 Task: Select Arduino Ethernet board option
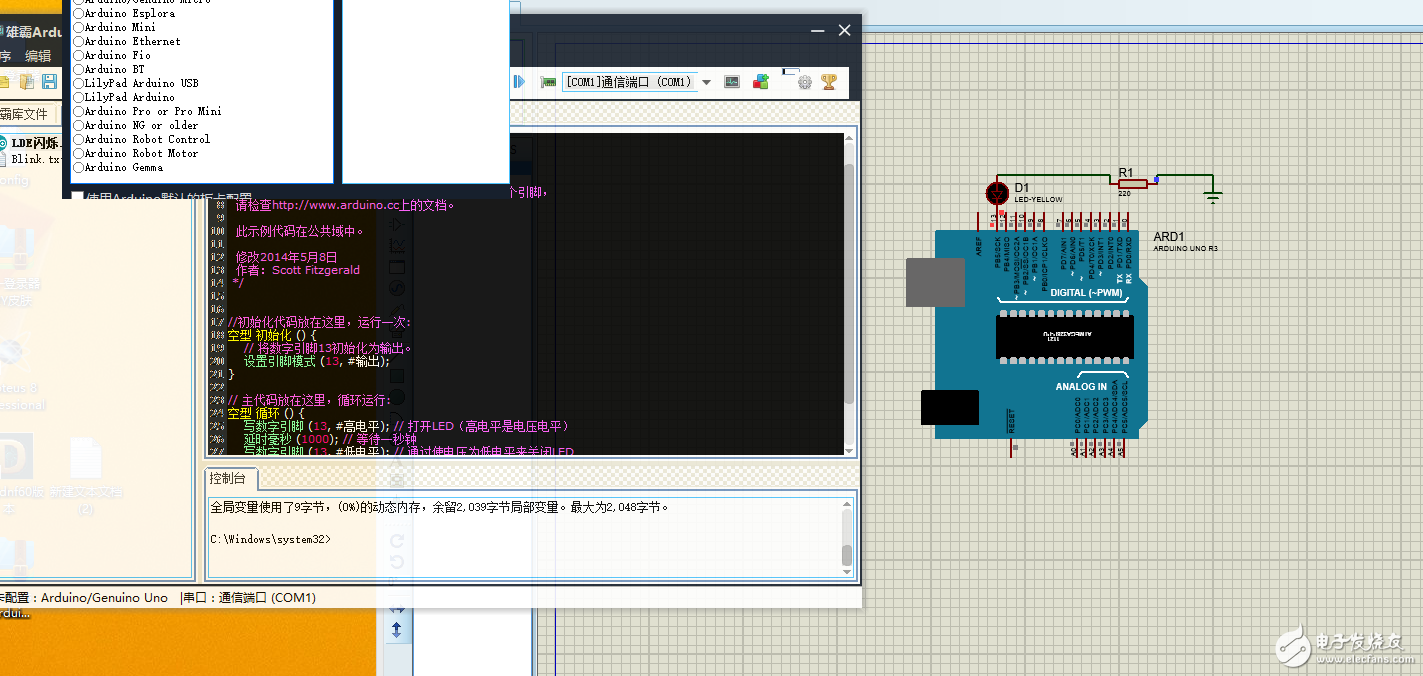(x=127, y=42)
